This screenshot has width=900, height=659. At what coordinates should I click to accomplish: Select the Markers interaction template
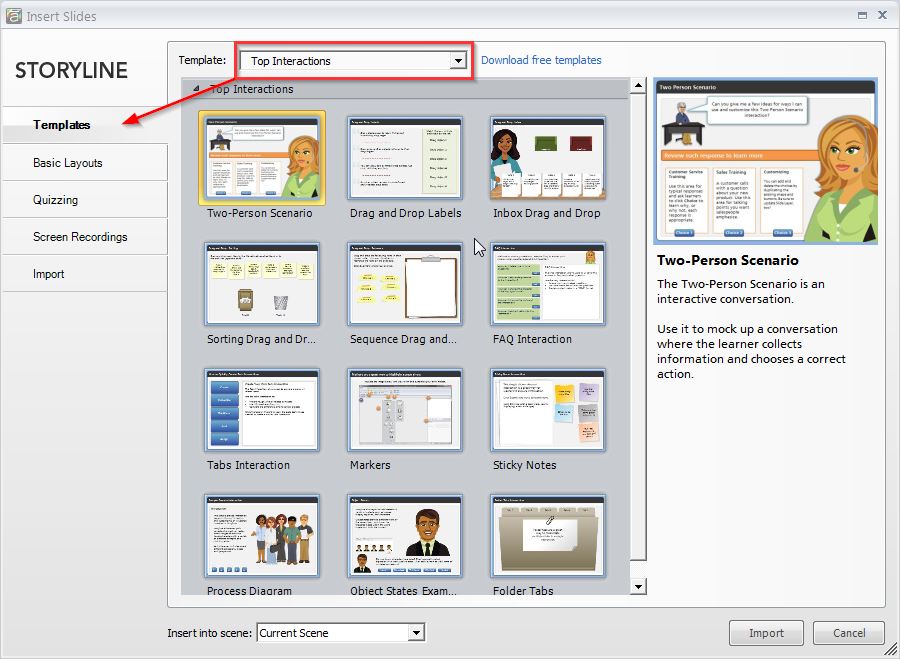[404, 410]
